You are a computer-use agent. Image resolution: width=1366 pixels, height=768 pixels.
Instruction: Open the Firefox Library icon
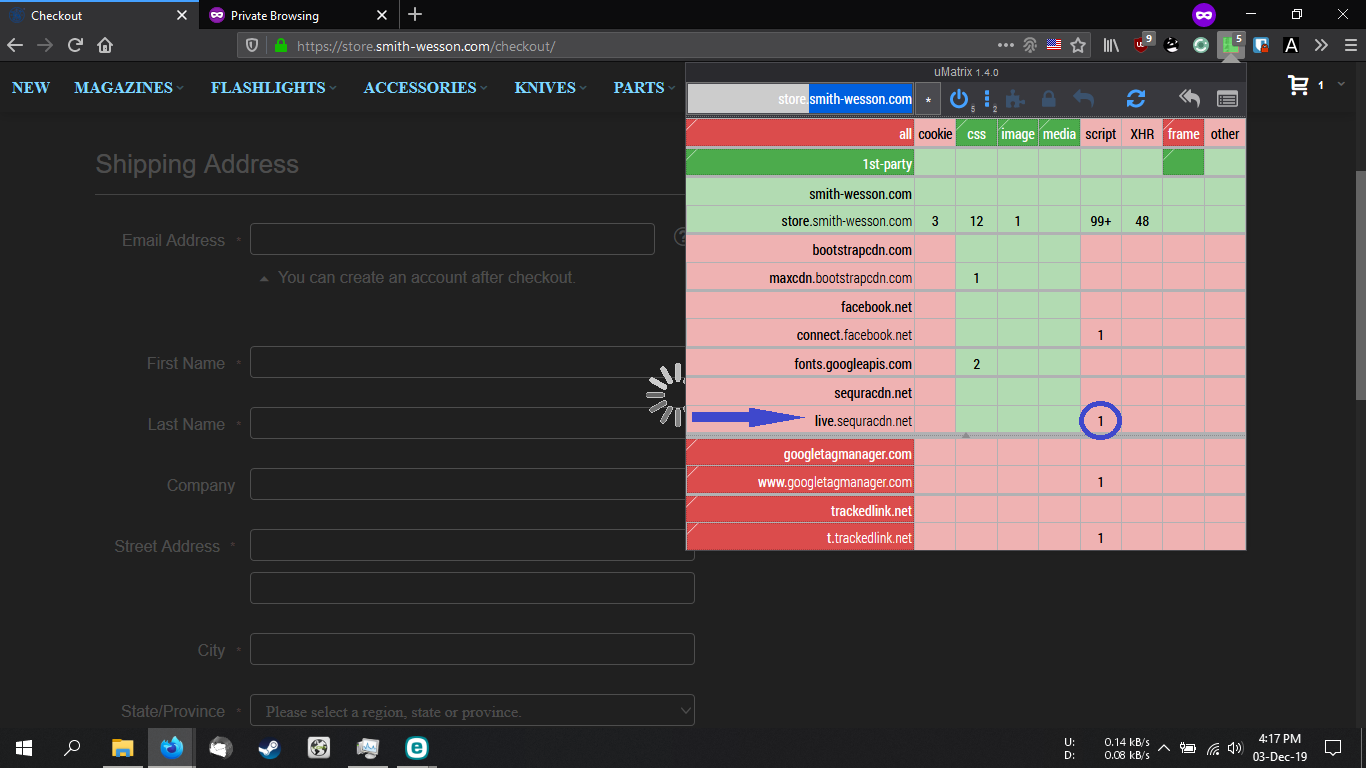[x=1111, y=45]
